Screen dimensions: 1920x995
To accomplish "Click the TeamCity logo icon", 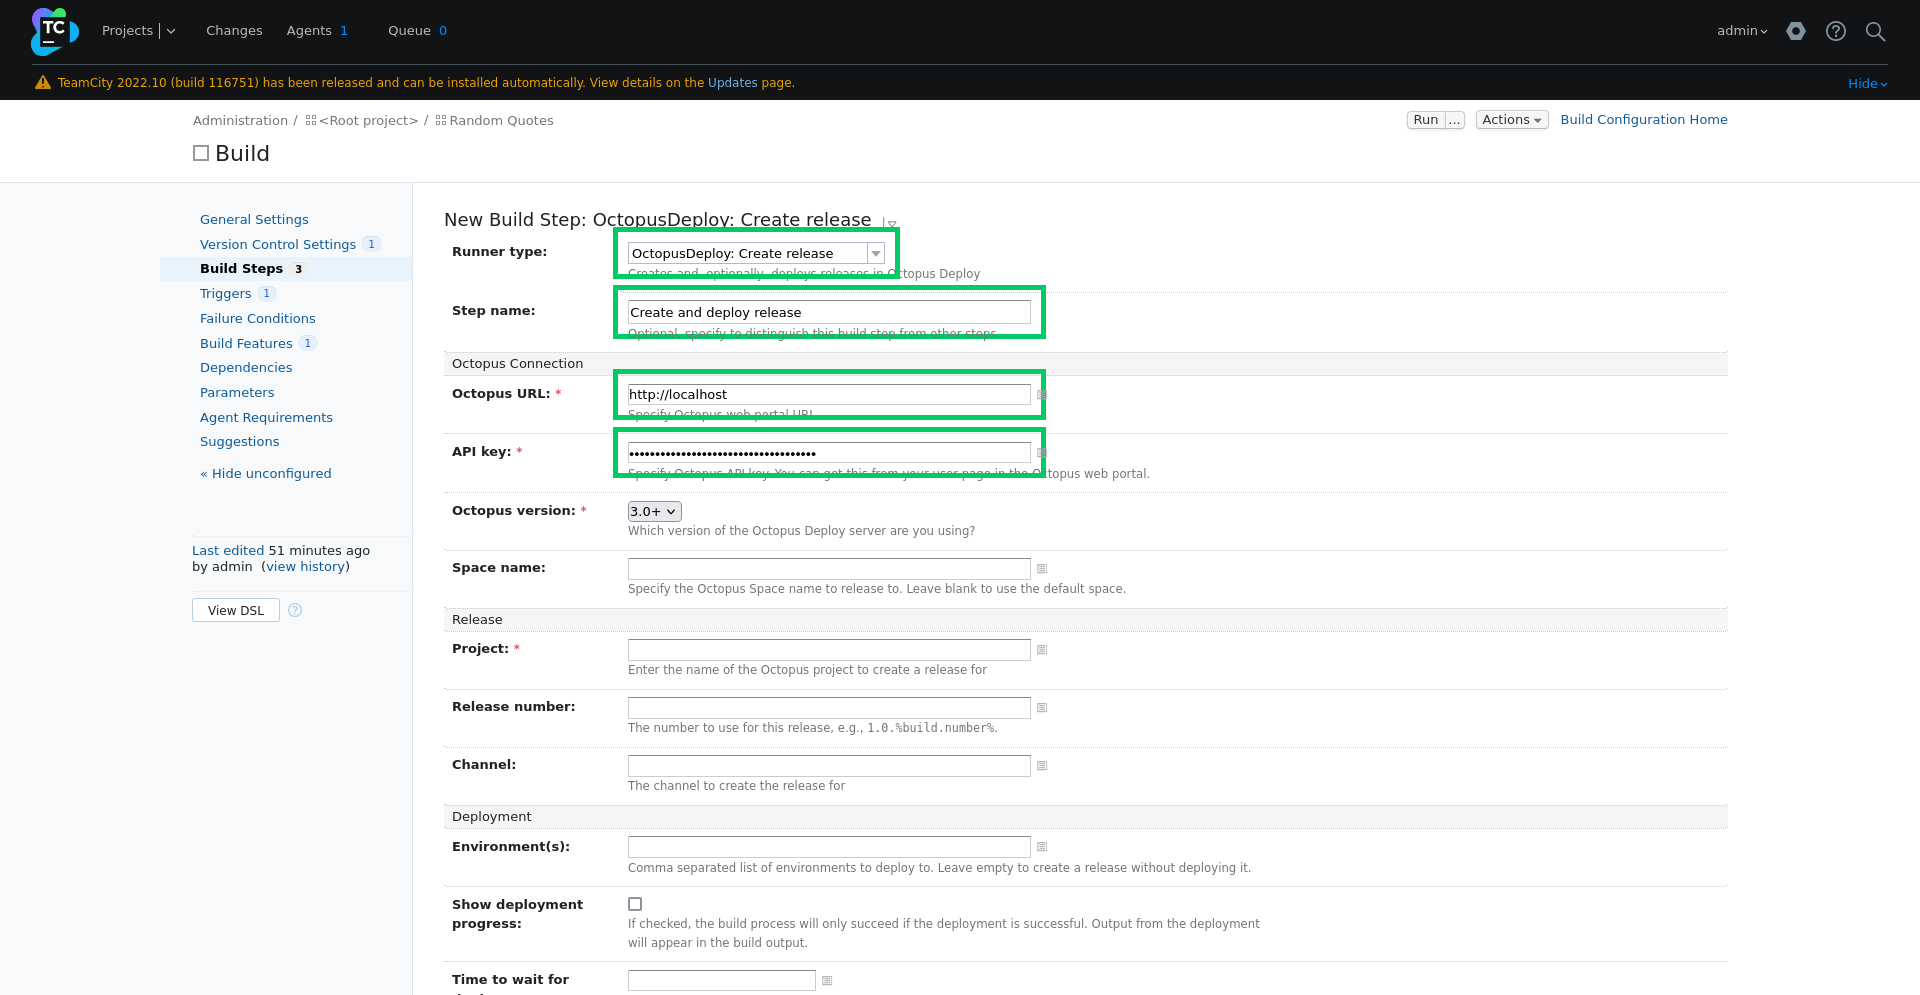I will (x=54, y=31).
